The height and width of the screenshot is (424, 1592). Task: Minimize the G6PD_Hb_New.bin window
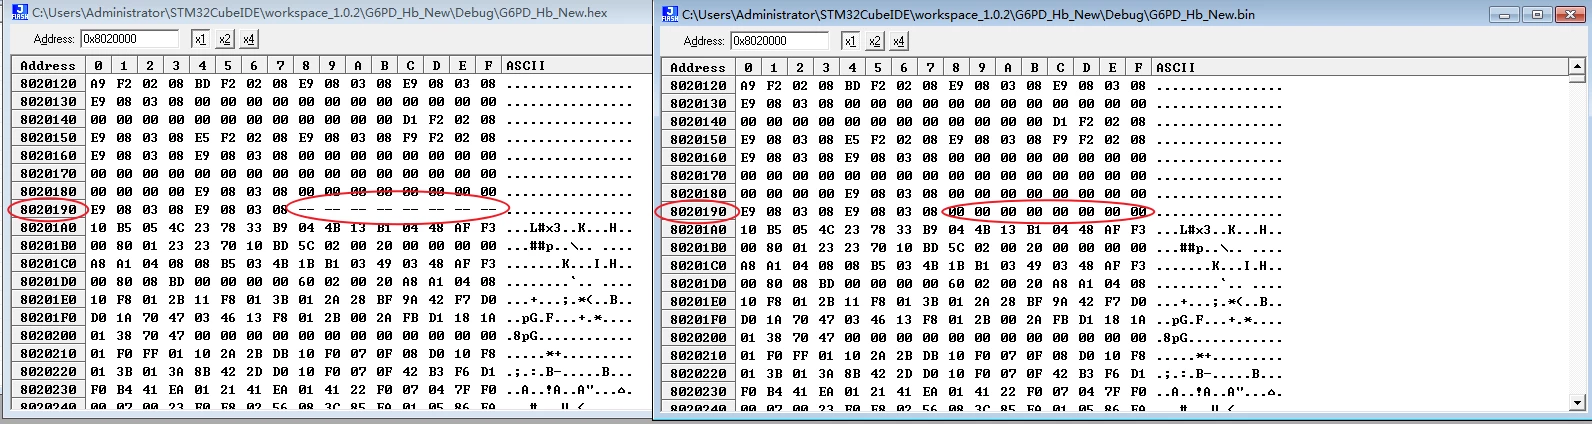click(1506, 14)
